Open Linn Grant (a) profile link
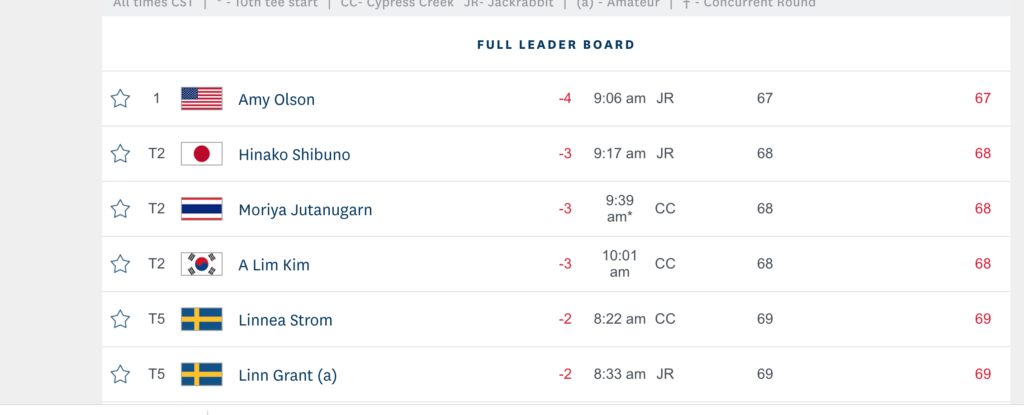Screen dimensions: 1024x415 click(x=287, y=376)
